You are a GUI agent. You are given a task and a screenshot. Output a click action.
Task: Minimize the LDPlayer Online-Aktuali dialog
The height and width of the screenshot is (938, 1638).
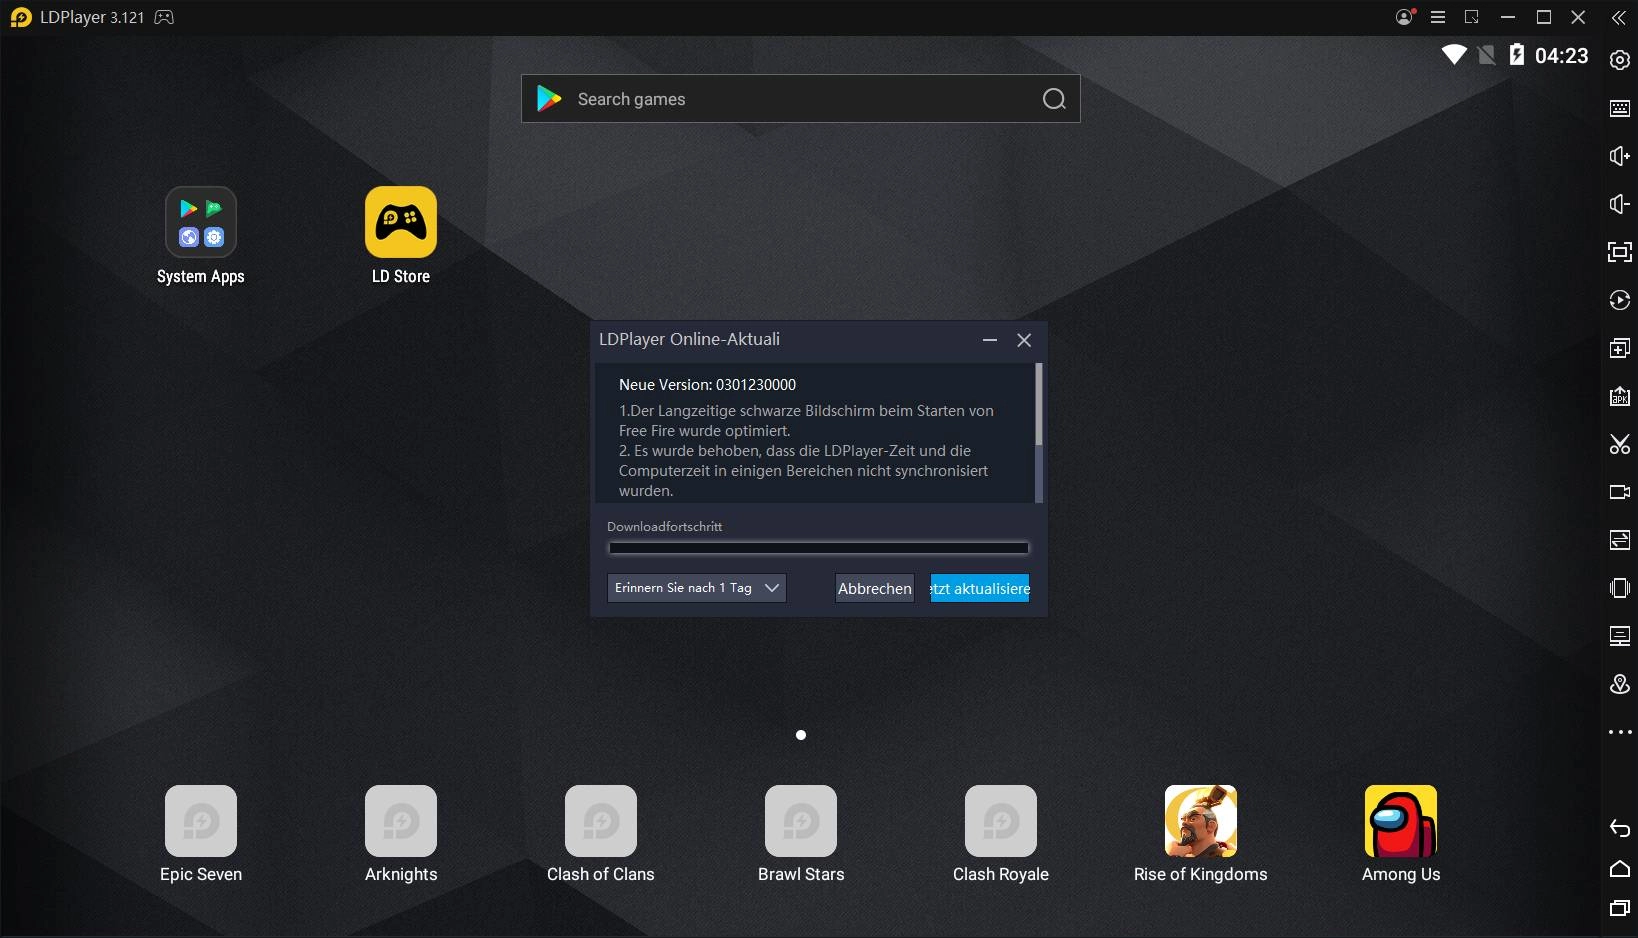coord(990,340)
